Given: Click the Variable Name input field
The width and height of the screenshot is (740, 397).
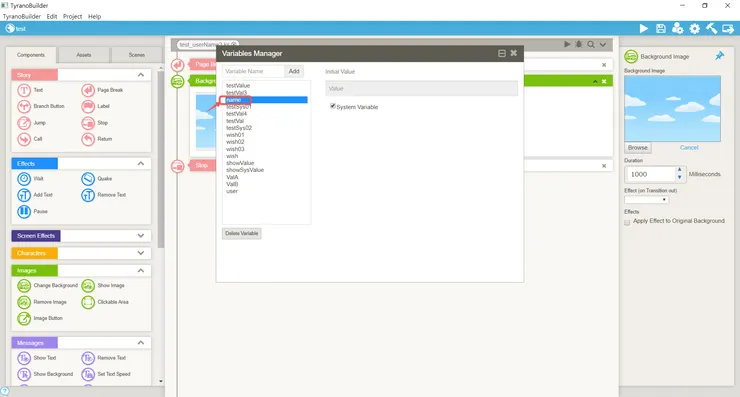Looking at the screenshot, I should 253,71.
